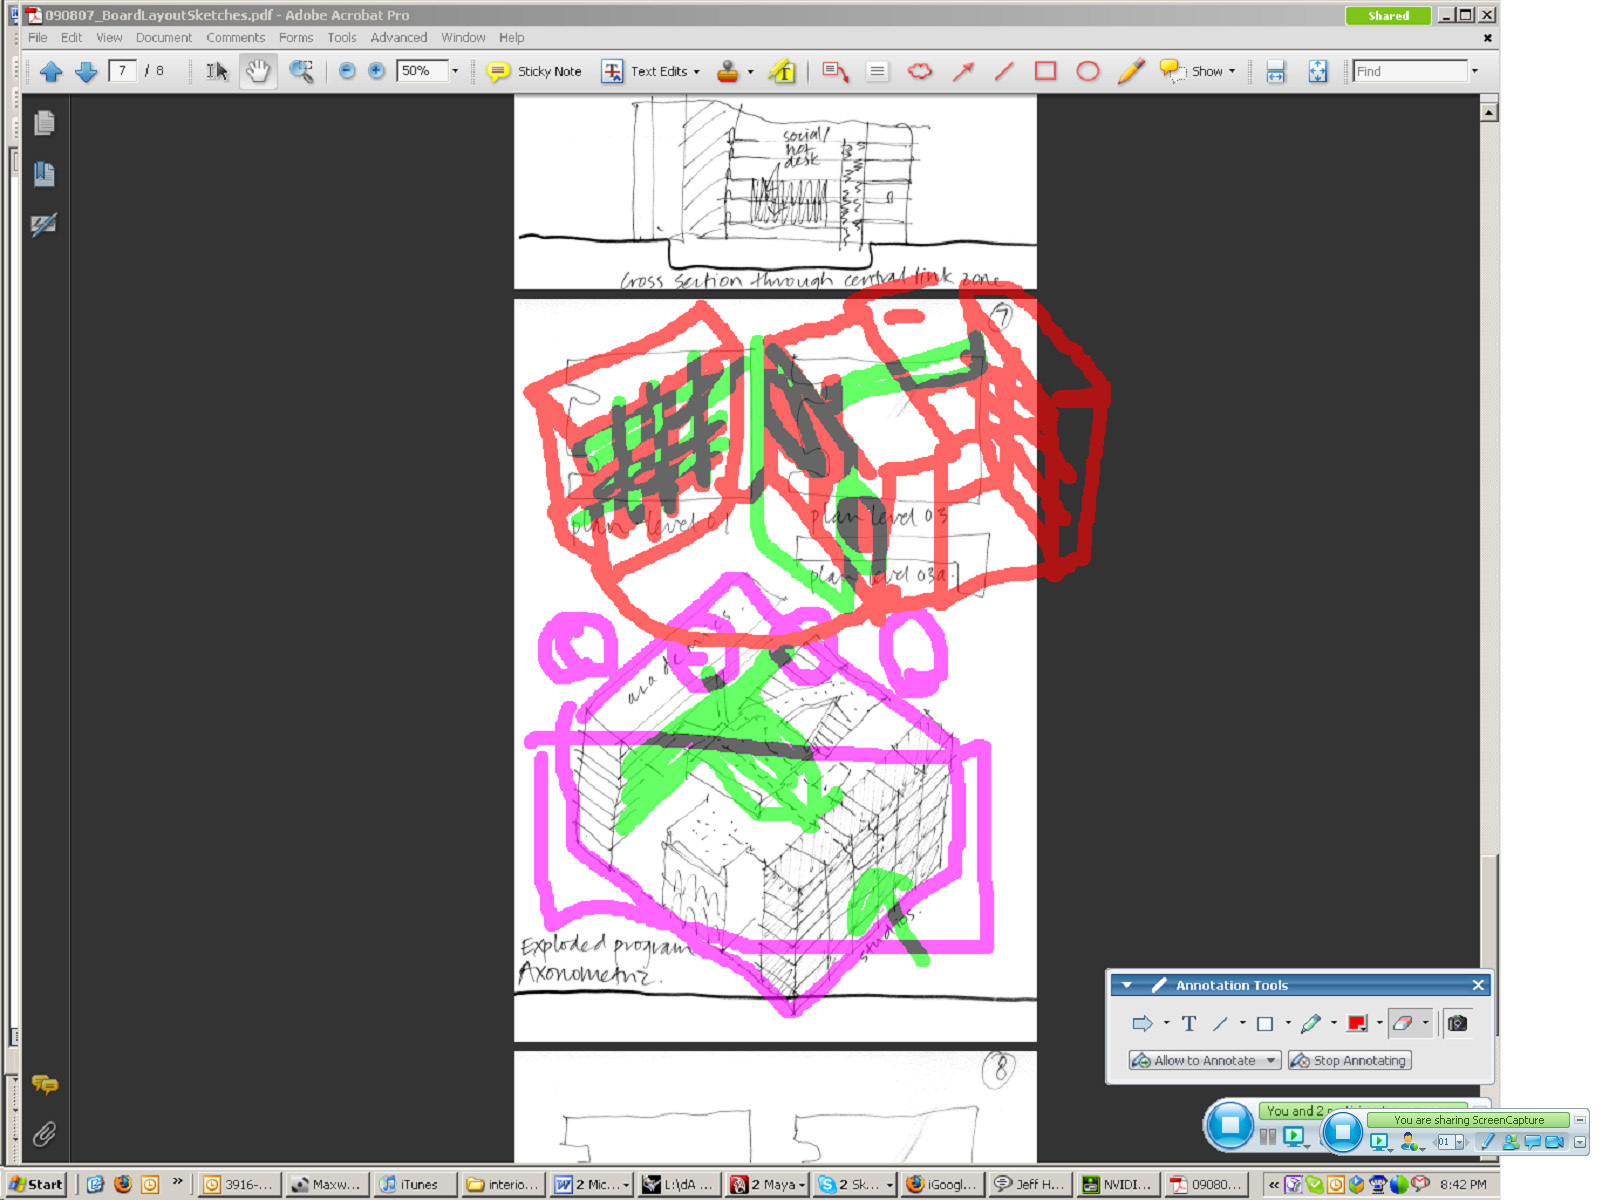This screenshot has height=1200, width=1600.
Task: Open the eraser options dropdown arrow
Action: 1425,1023
